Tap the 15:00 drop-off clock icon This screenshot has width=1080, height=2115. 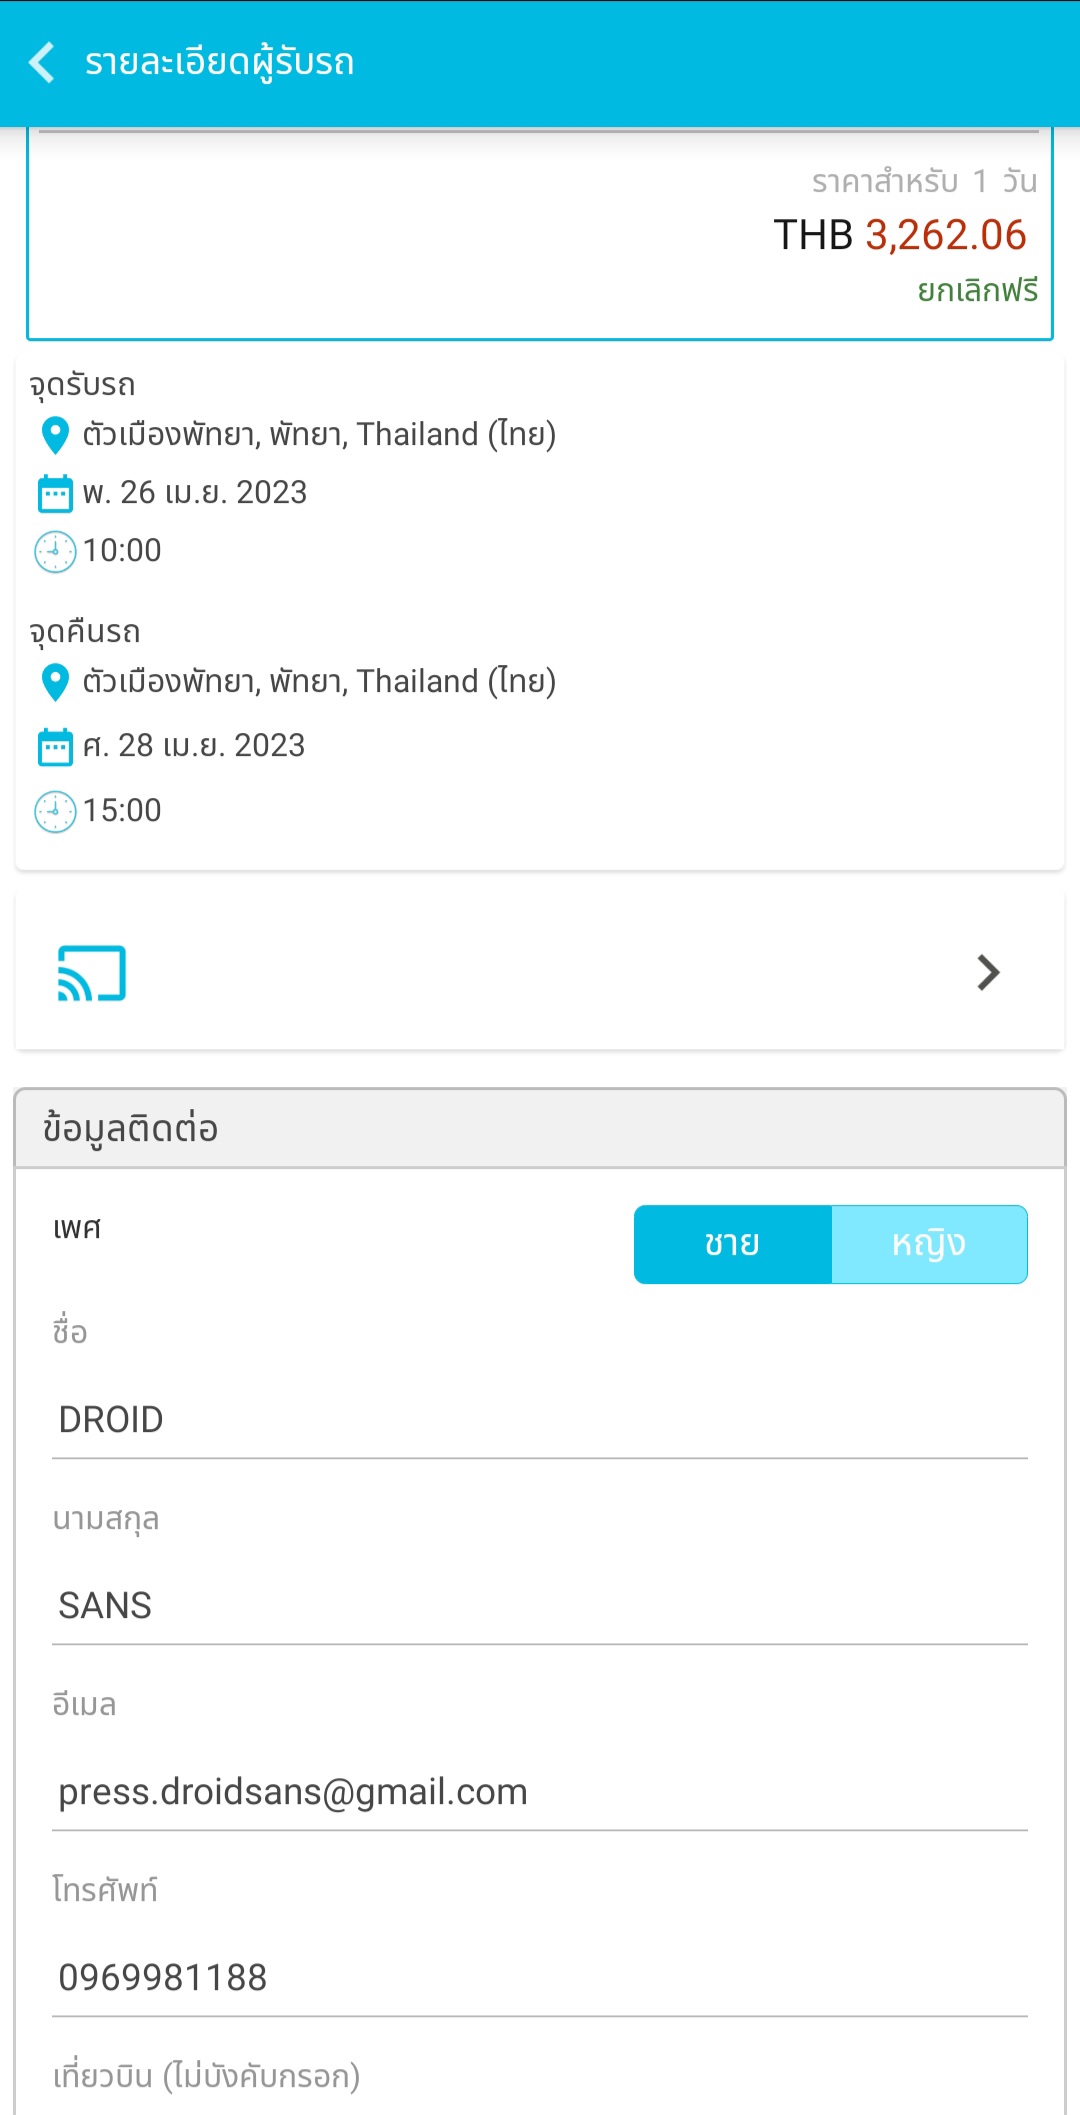click(x=55, y=811)
